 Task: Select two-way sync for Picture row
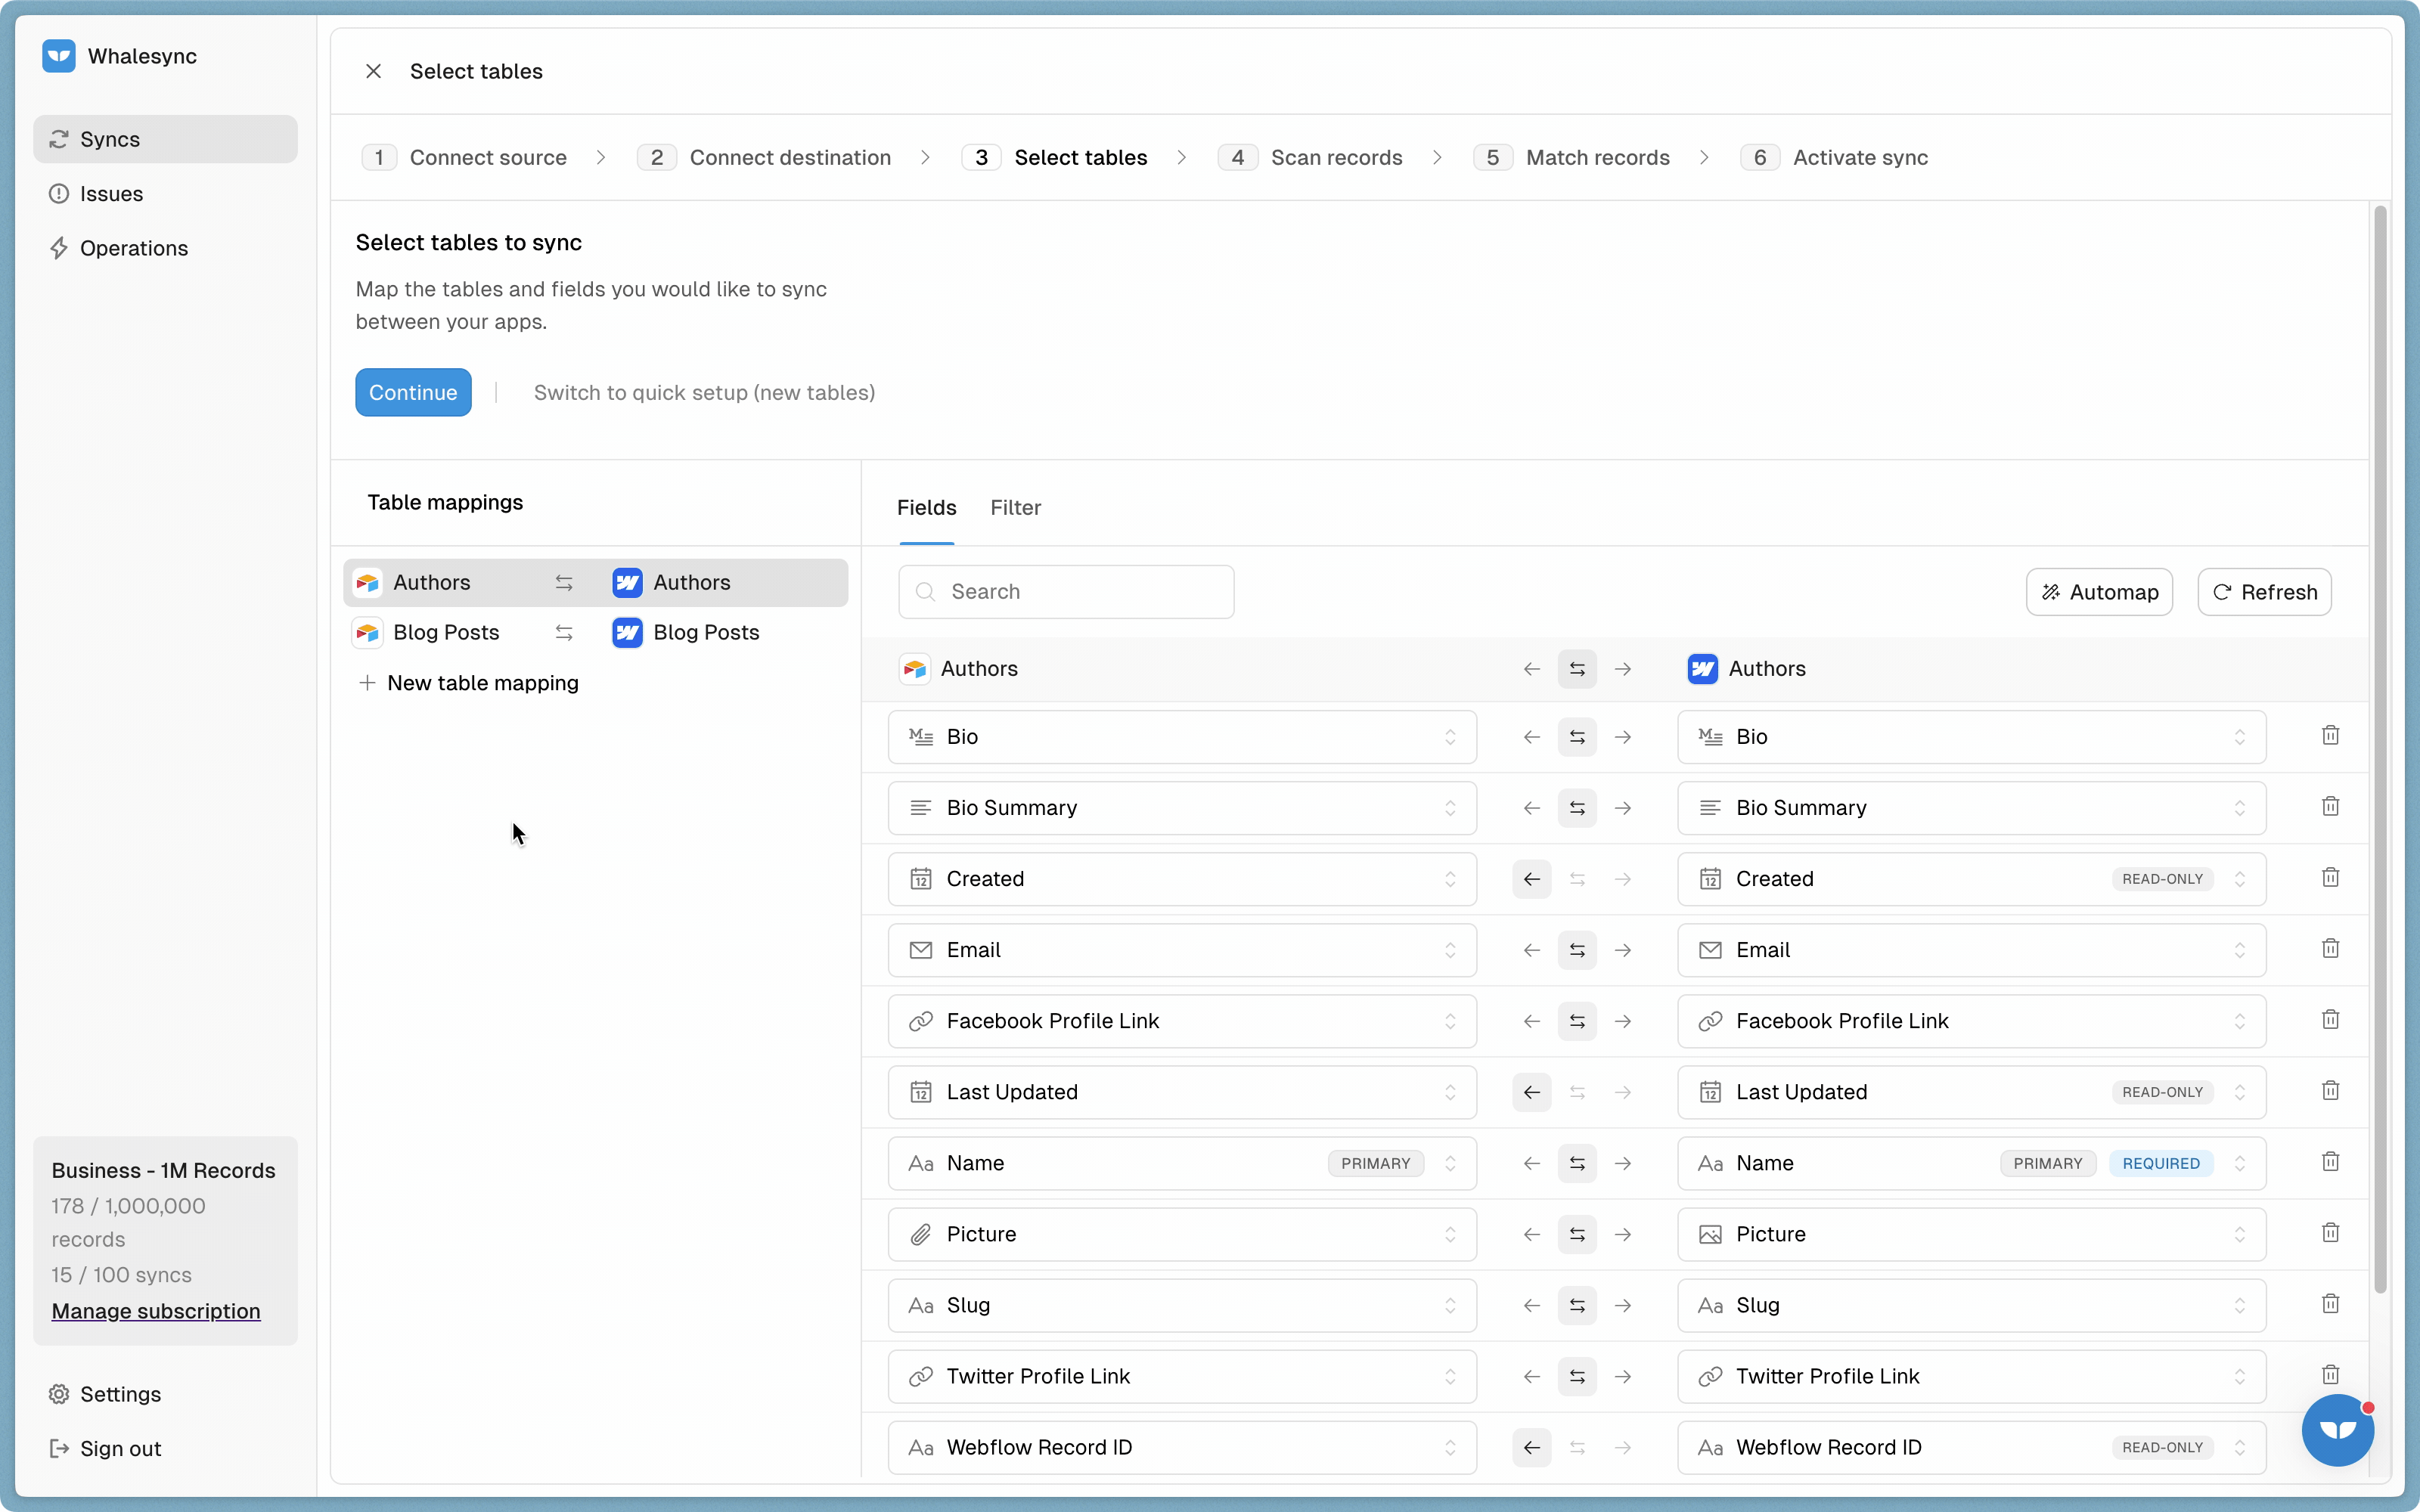pos(1577,1234)
